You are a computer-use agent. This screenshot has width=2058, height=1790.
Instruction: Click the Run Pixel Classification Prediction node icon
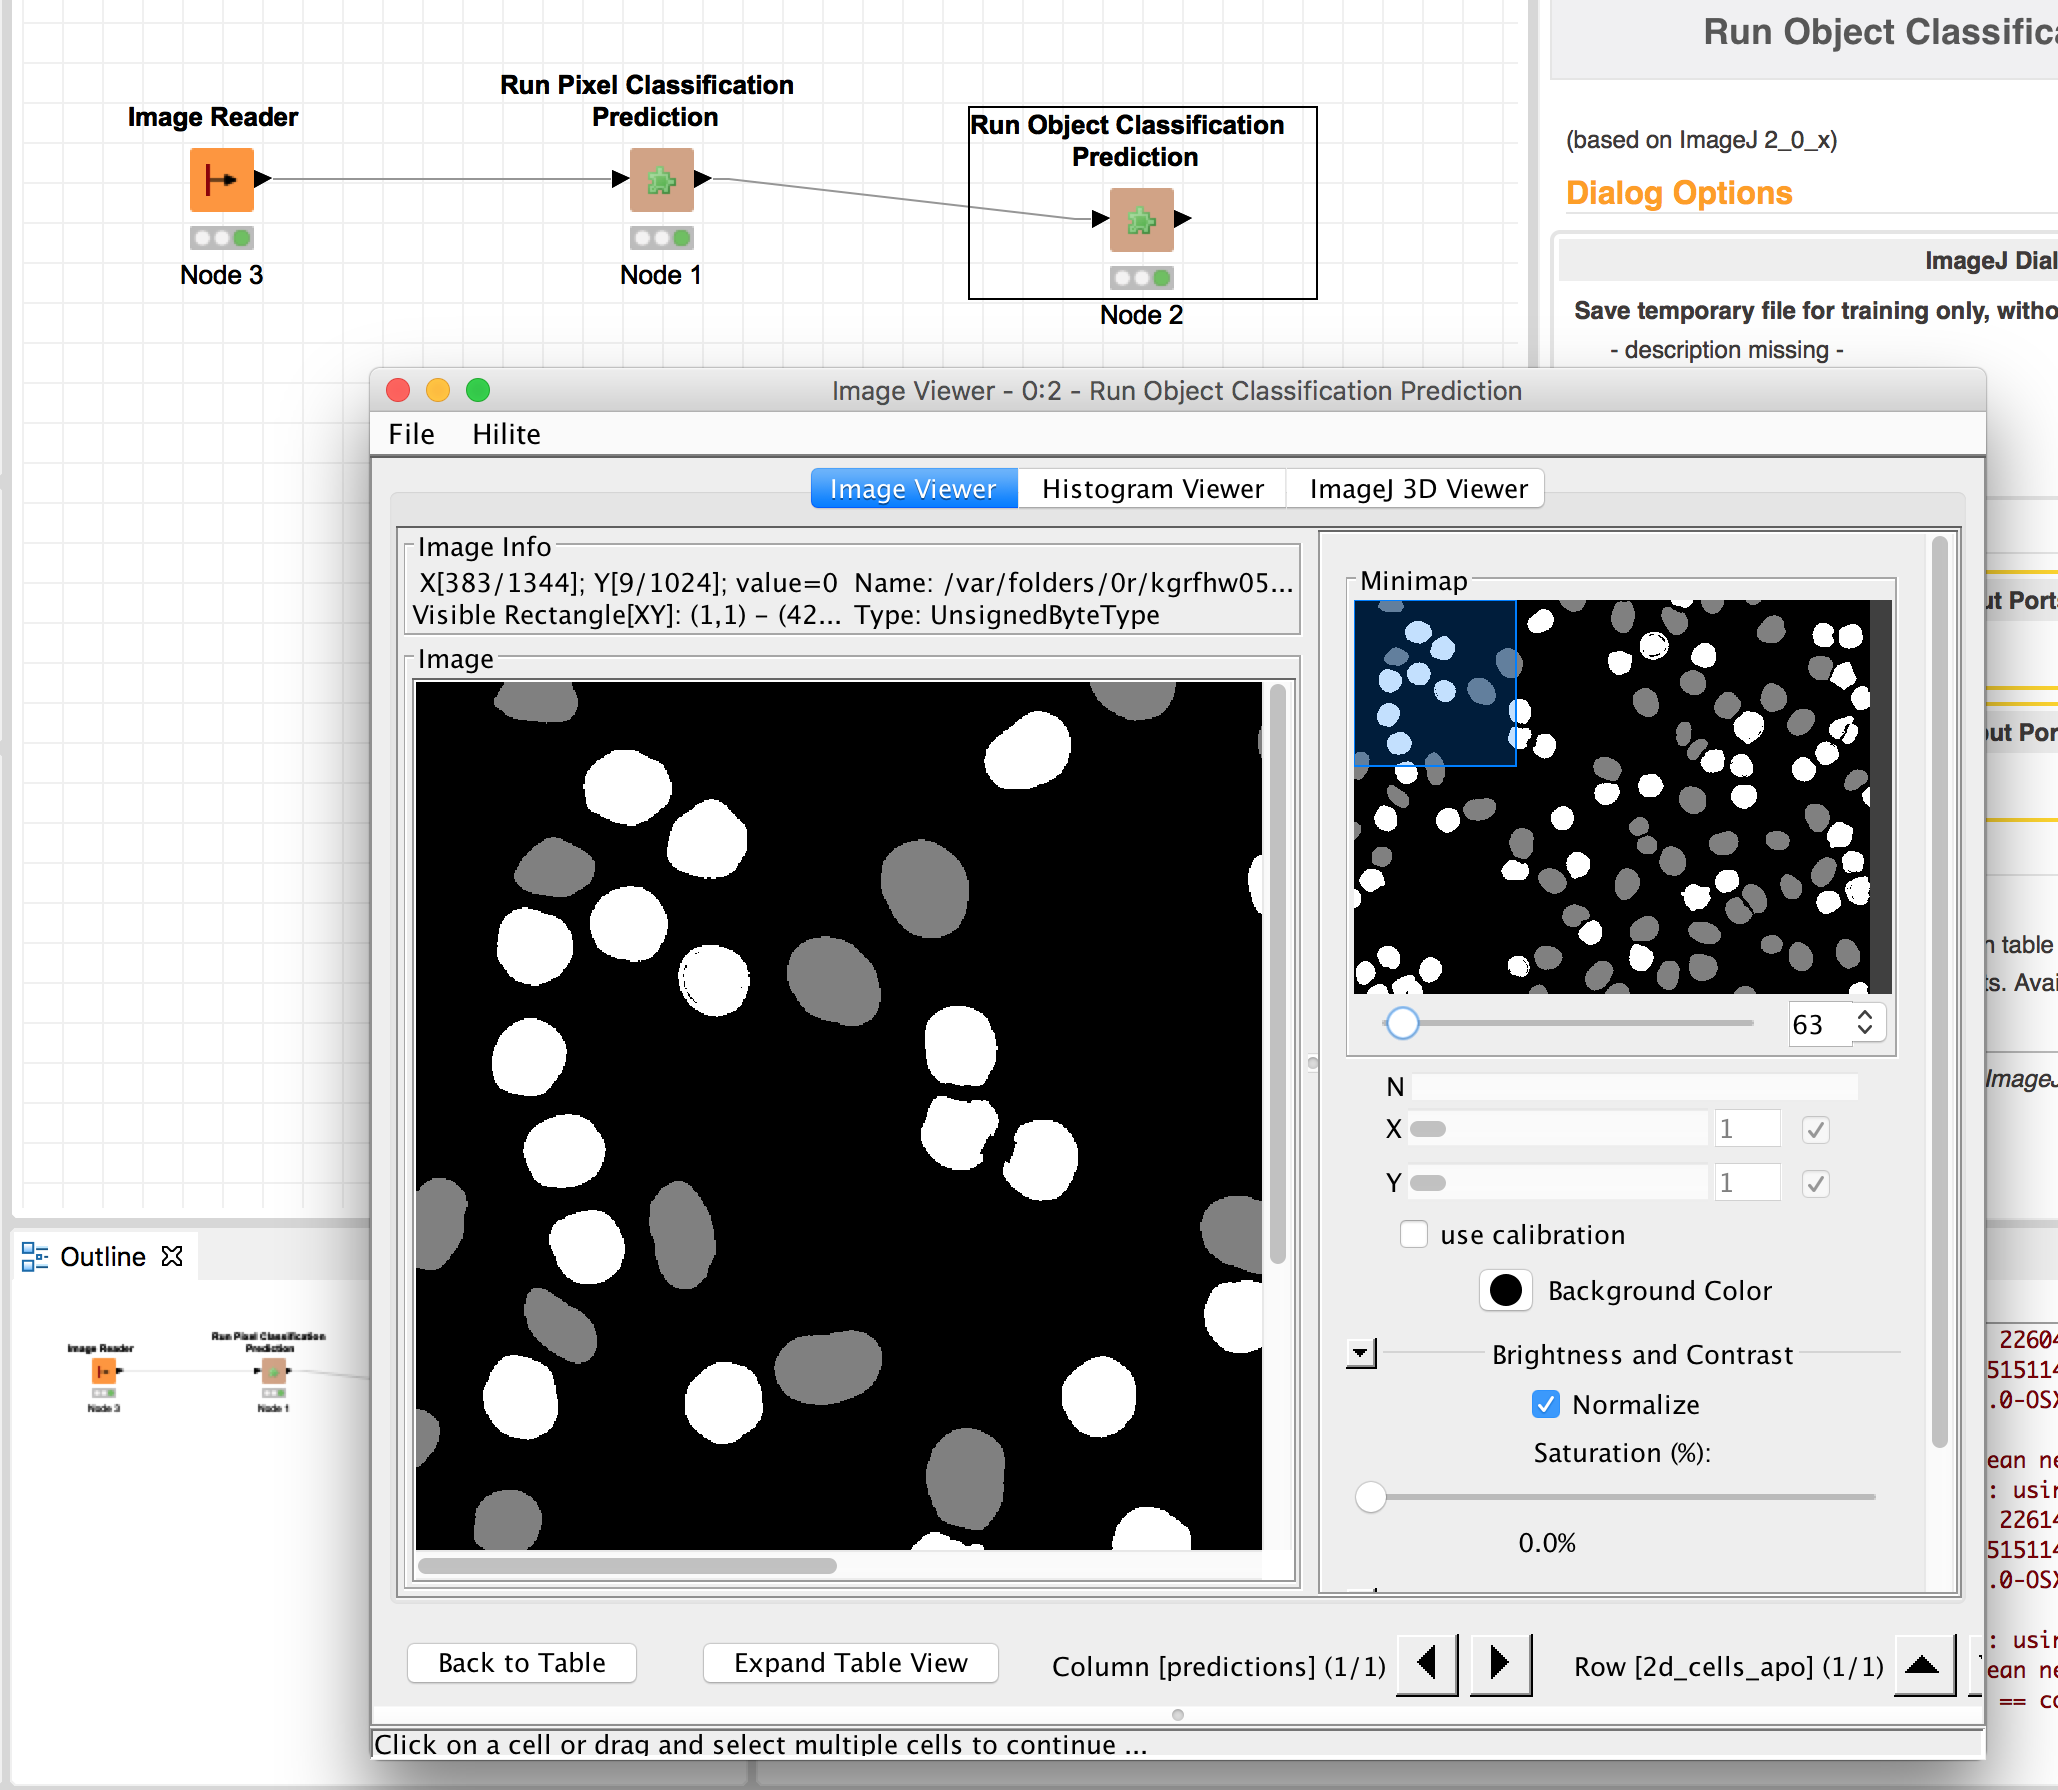click(662, 180)
